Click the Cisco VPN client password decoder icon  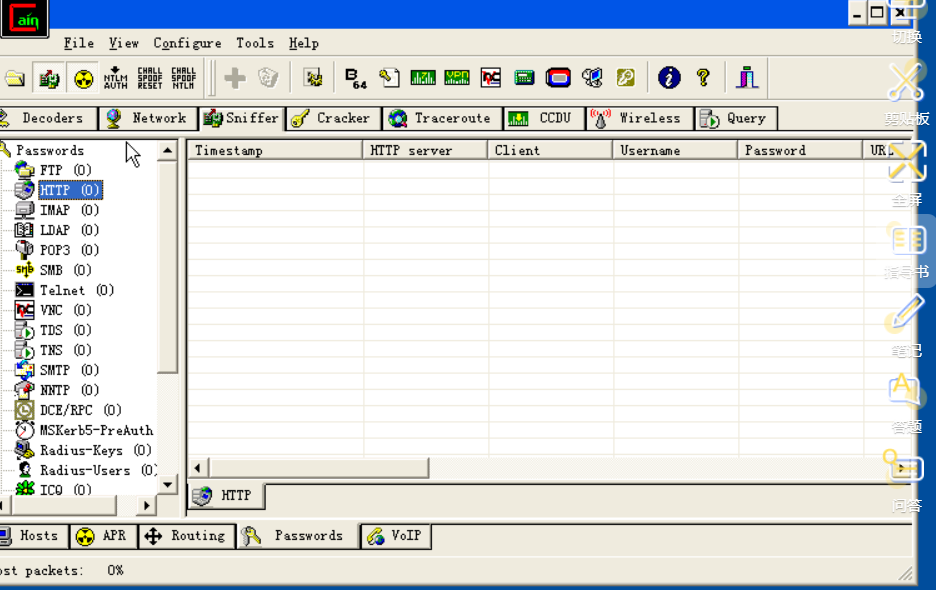[457, 78]
